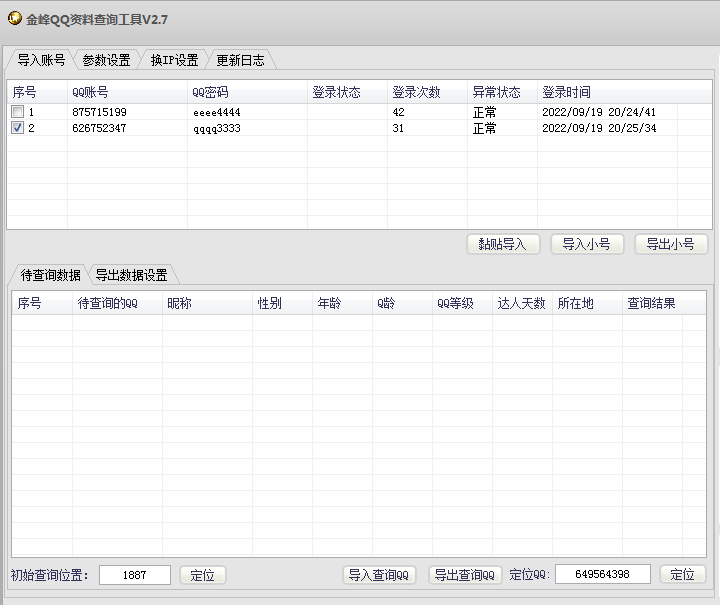Click the 待查询的QQ column header
This screenshot has width=720, height=605.
point(117,303)
